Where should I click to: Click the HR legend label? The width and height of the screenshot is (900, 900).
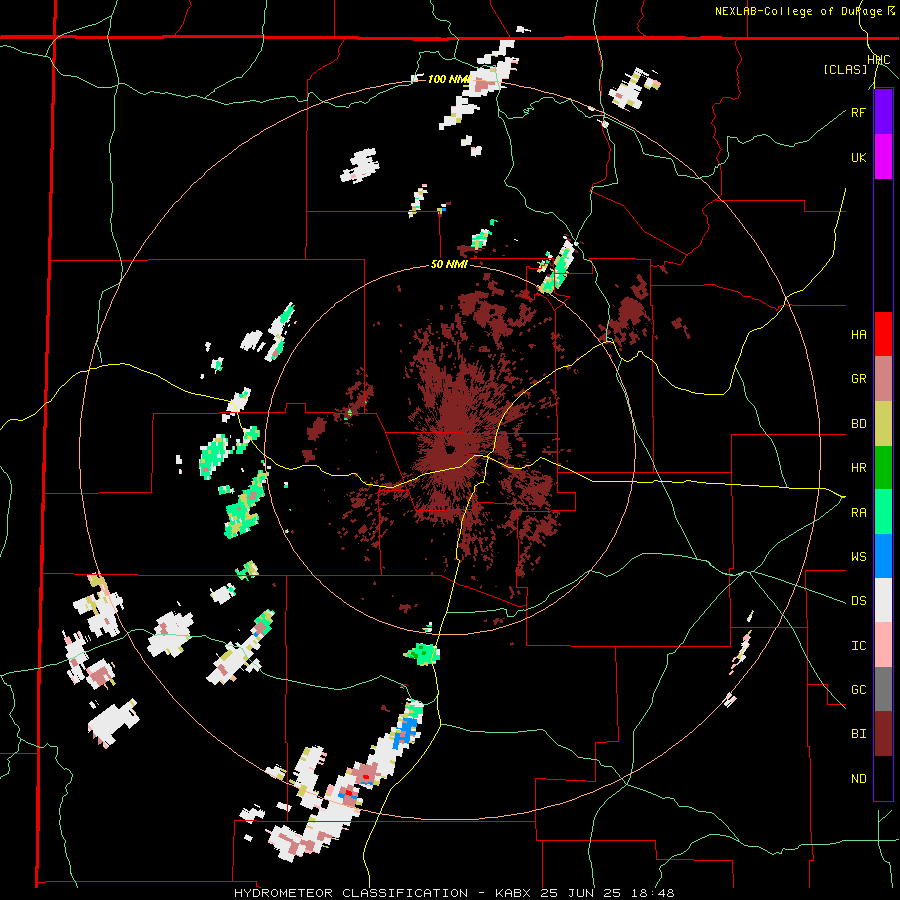coord(858,468)
